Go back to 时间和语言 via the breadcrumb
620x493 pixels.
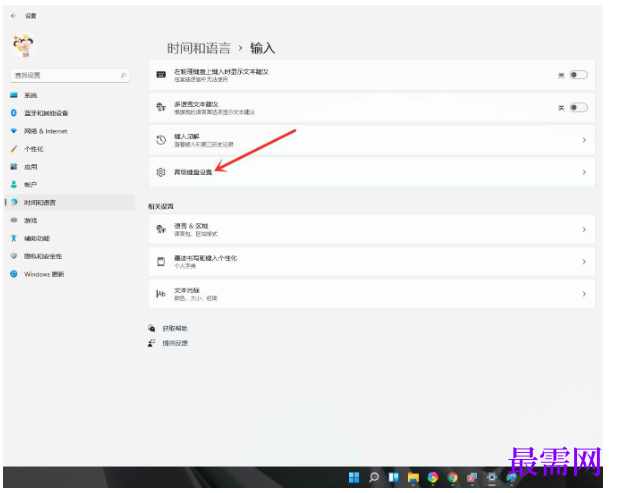198,49
